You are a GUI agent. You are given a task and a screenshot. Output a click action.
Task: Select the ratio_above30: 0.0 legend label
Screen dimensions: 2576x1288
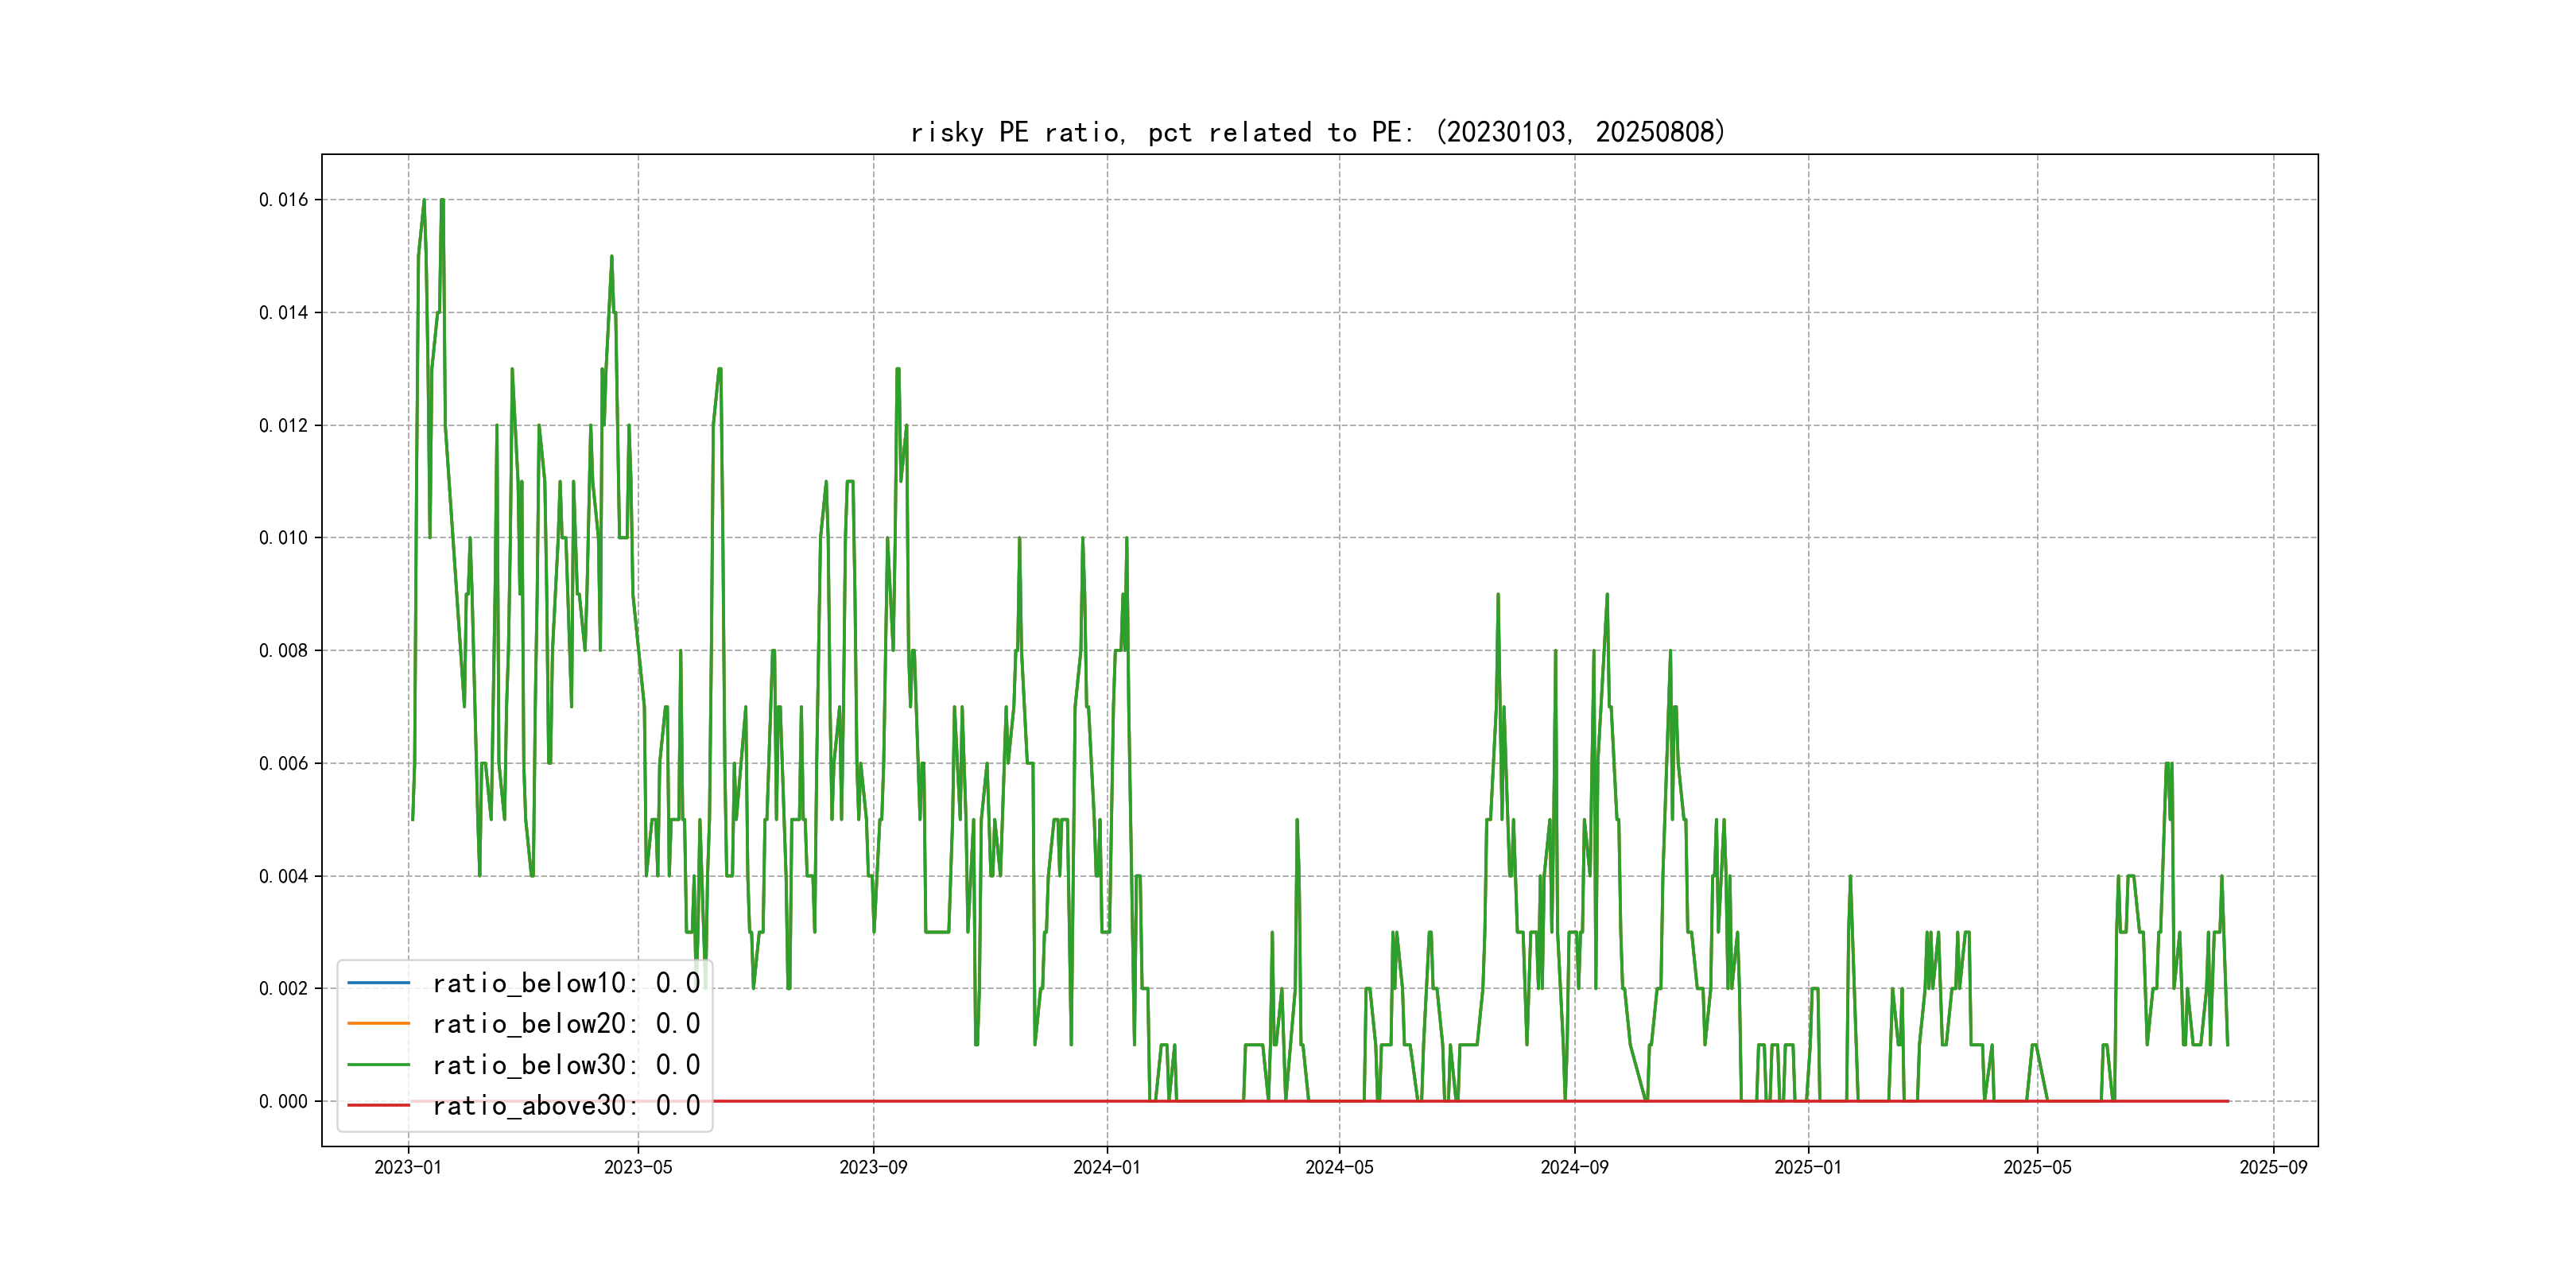[565, 1105]
